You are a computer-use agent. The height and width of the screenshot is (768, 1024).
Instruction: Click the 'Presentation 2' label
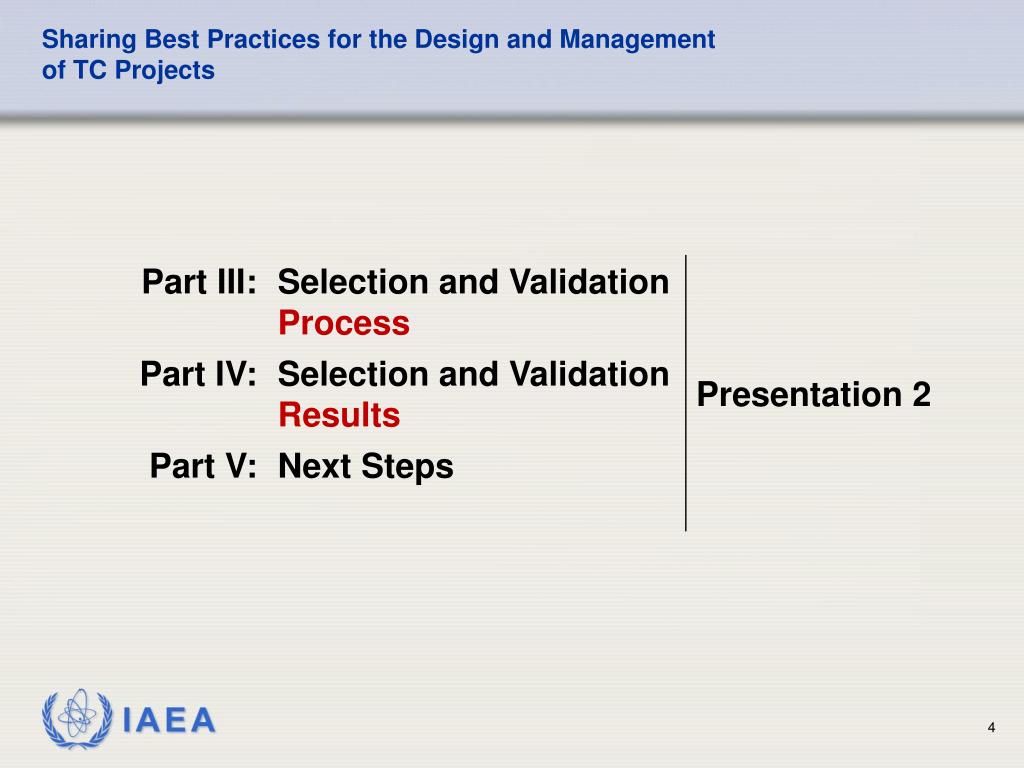(x=814, y=394)
